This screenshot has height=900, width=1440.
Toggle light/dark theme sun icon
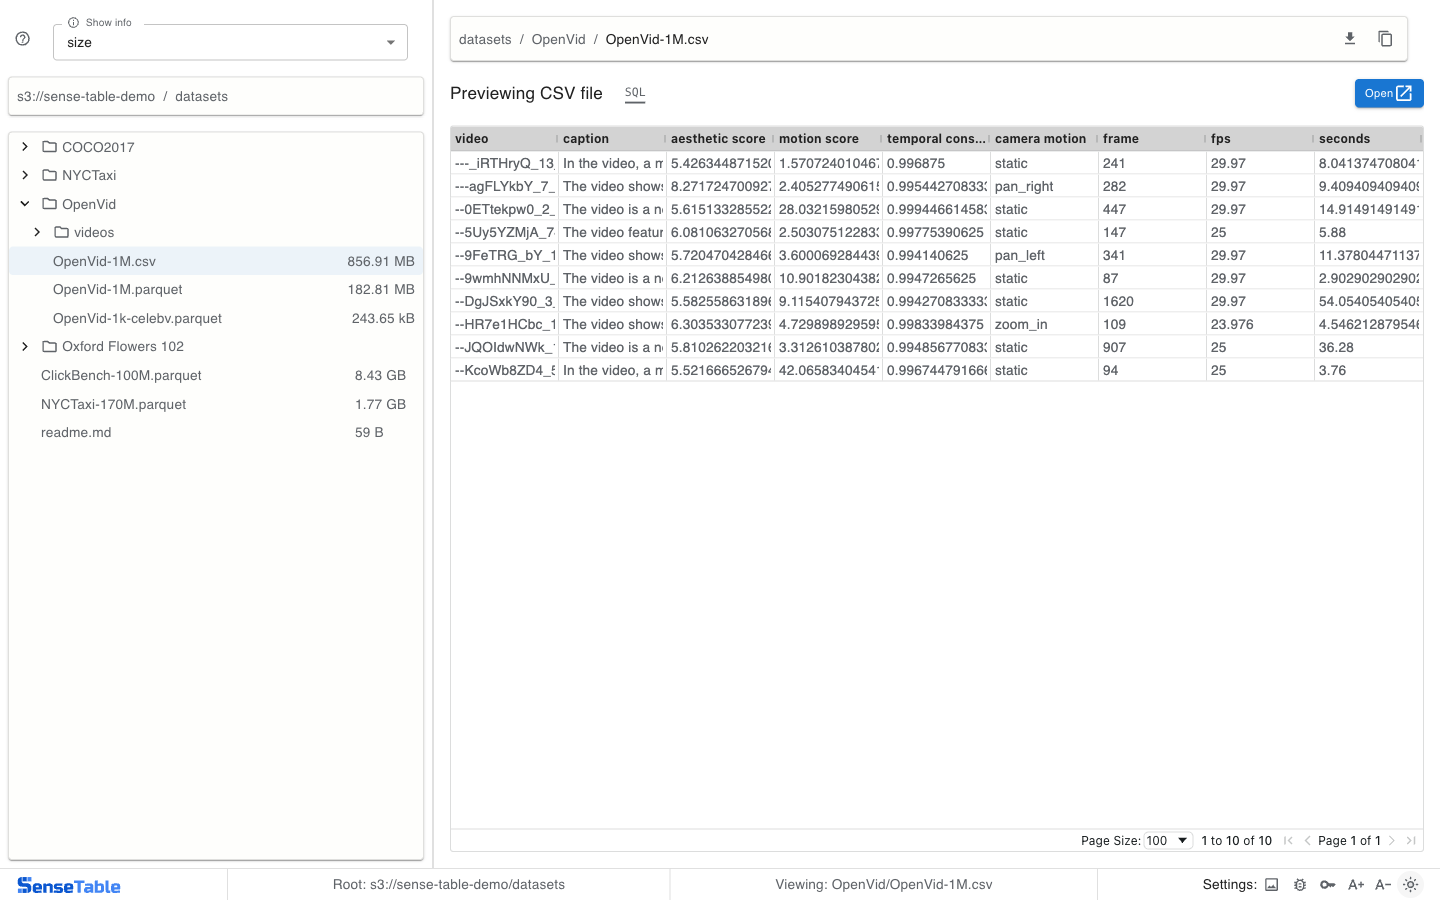1411,885
